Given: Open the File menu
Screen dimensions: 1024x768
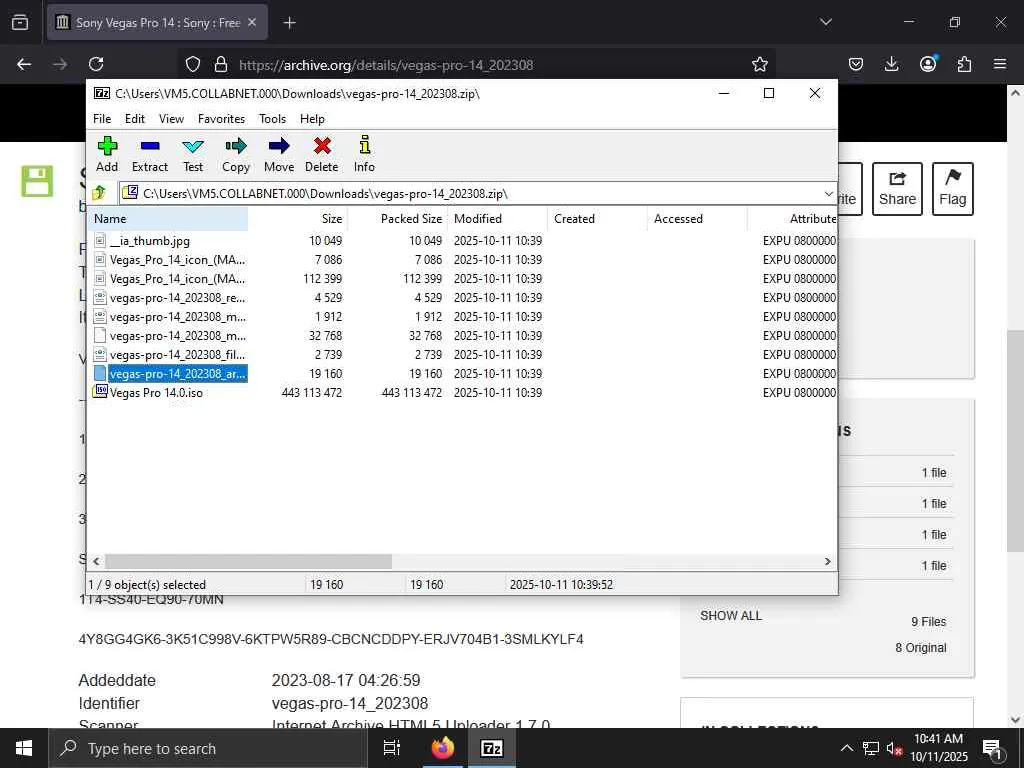Looking at the screenshot, I should click(102, 119).
